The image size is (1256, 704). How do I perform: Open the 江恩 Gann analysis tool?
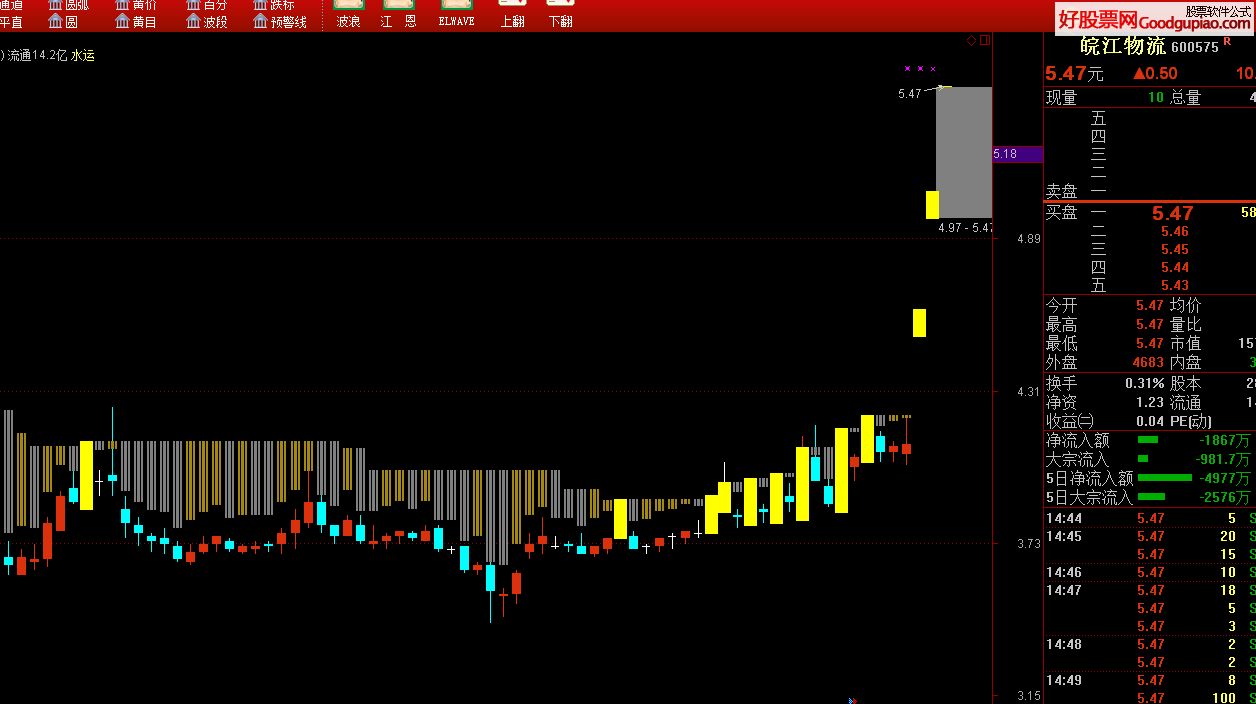[398, 14]
